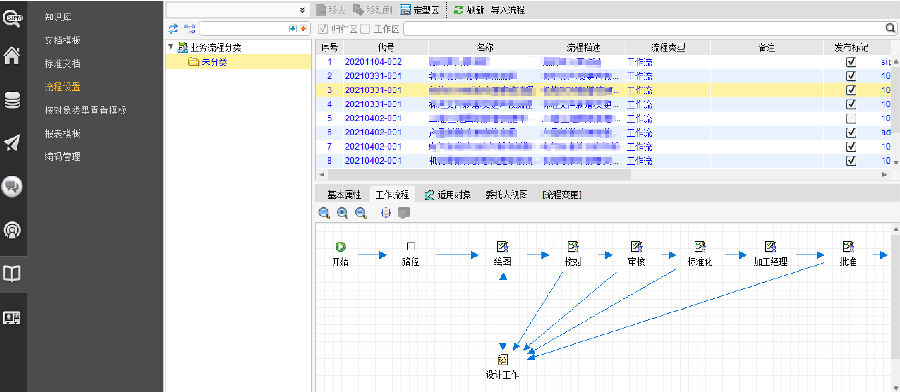Screen dimensions: 900x392
Task: Click the 代号 column header
Action: [x=386, y=48]
